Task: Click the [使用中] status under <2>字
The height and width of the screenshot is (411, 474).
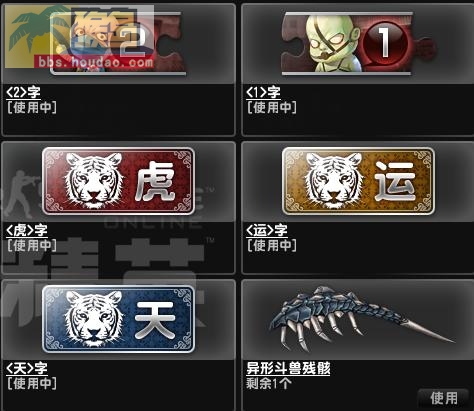Action: coord(32,107)
